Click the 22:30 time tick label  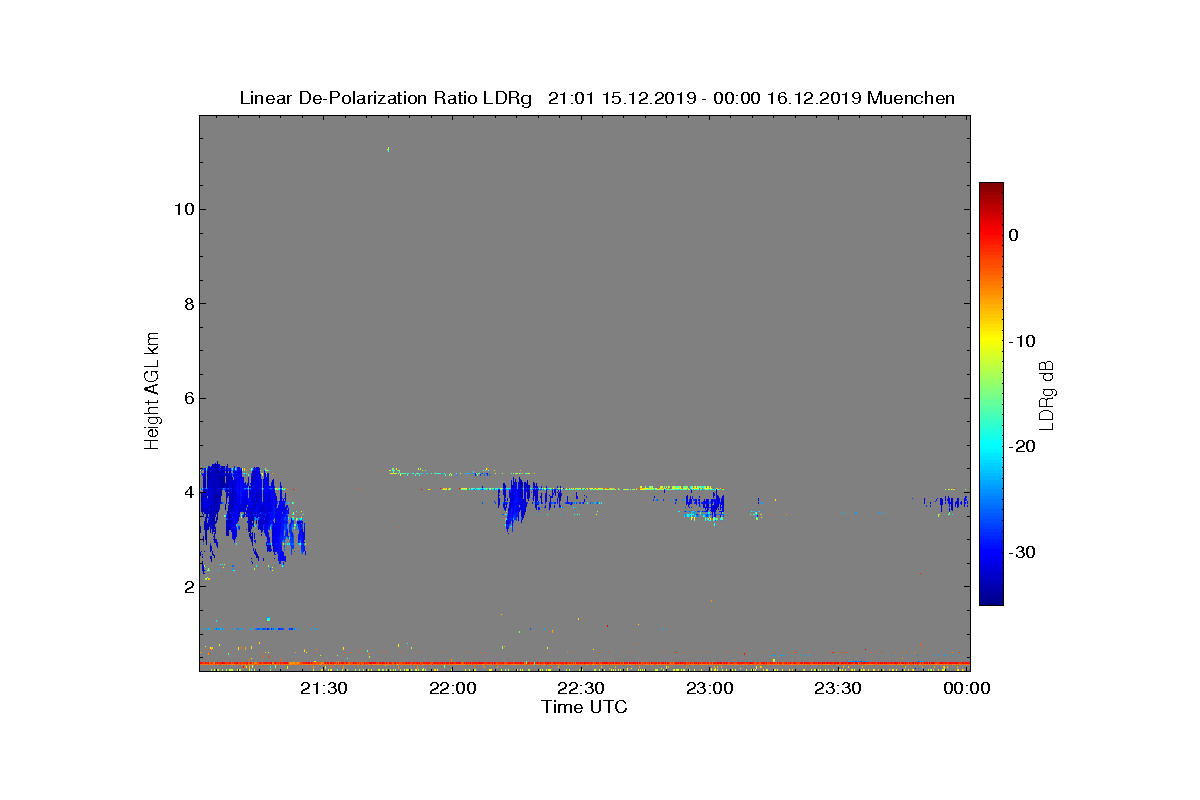[581, 688]
